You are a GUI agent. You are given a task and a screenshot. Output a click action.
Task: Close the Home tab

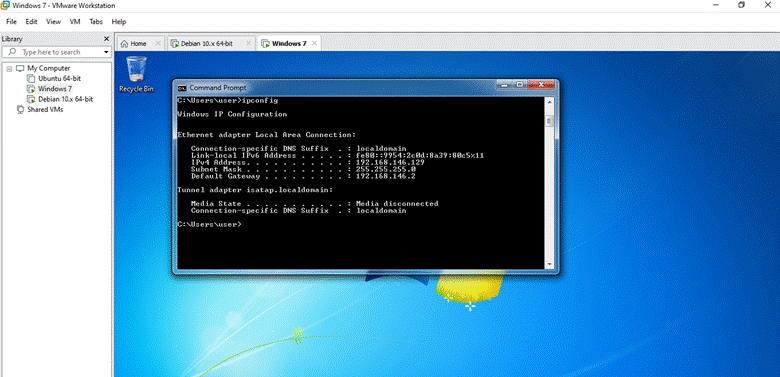coord(158,43)
